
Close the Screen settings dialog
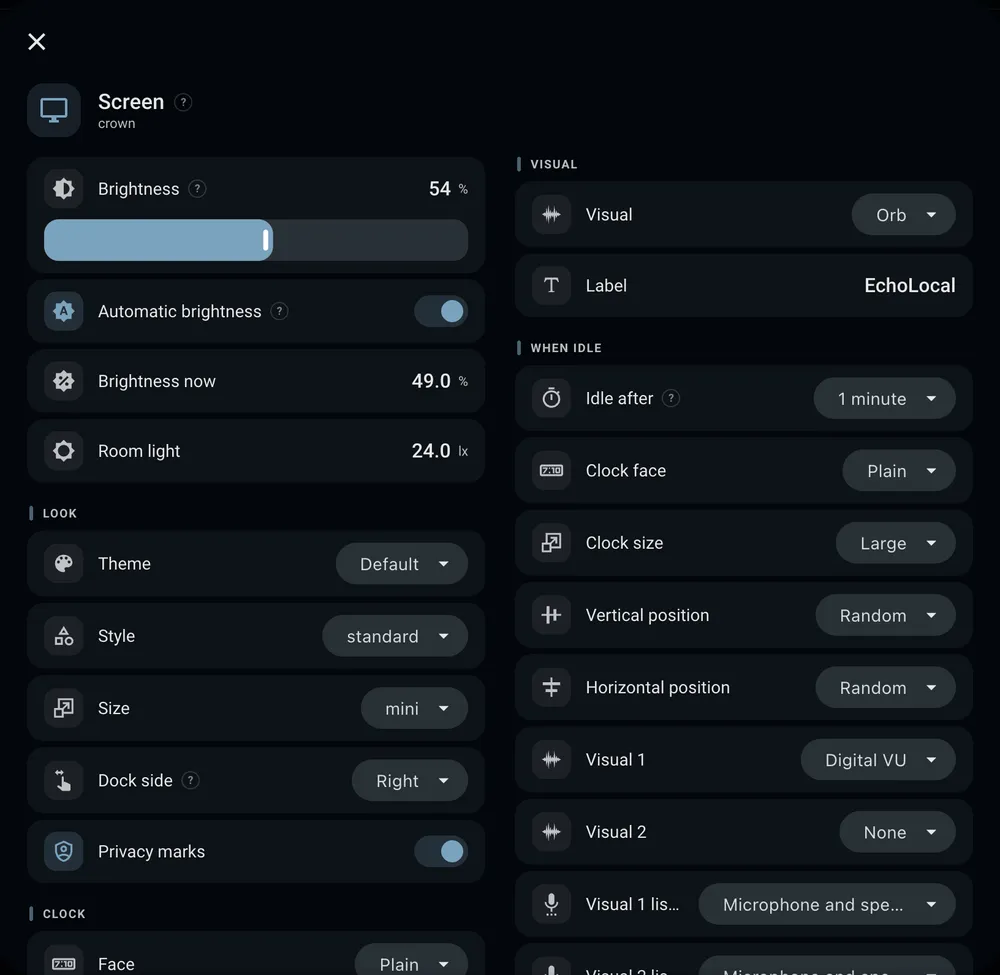[37, 41]
